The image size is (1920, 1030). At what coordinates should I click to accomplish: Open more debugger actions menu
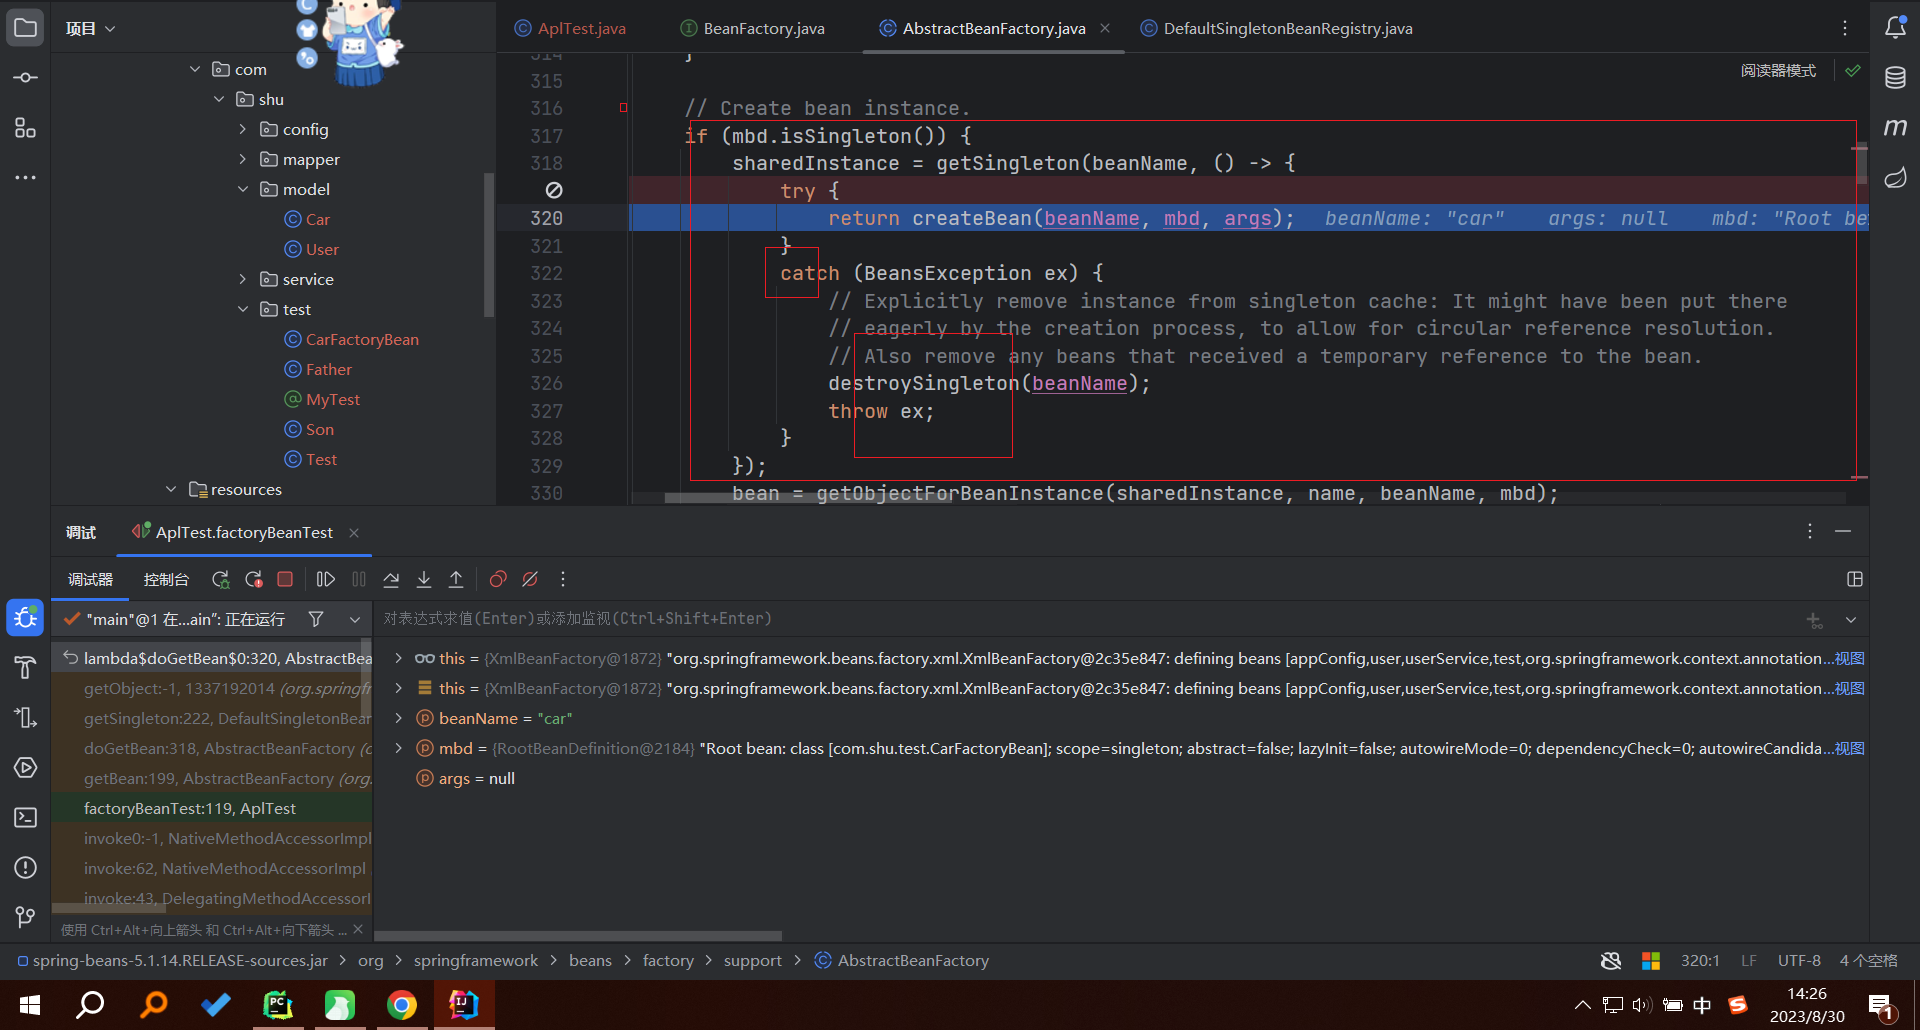tap(563, 579)
